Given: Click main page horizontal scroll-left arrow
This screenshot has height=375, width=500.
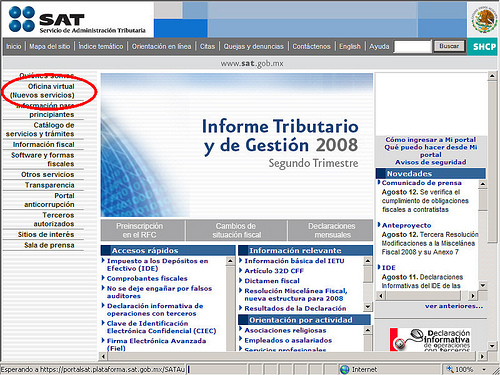Looking at the screenshot, I should (103, 356).
